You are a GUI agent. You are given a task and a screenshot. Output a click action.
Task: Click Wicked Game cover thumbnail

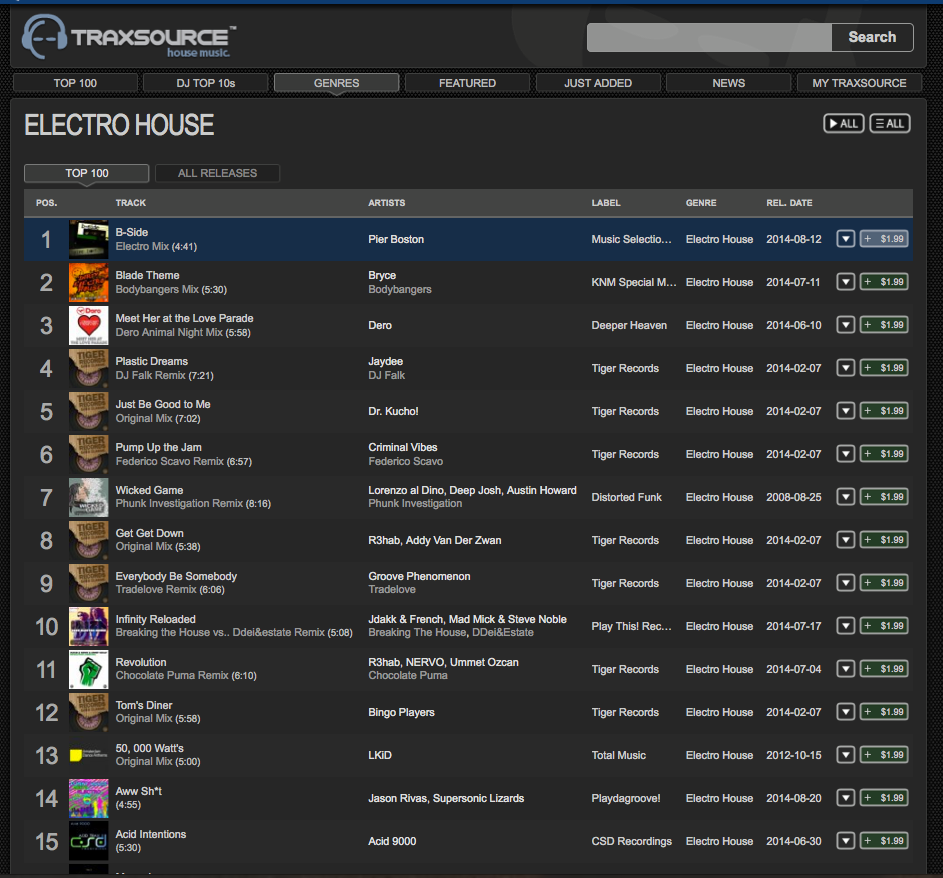pyautogui.click(x=88, y=497)
